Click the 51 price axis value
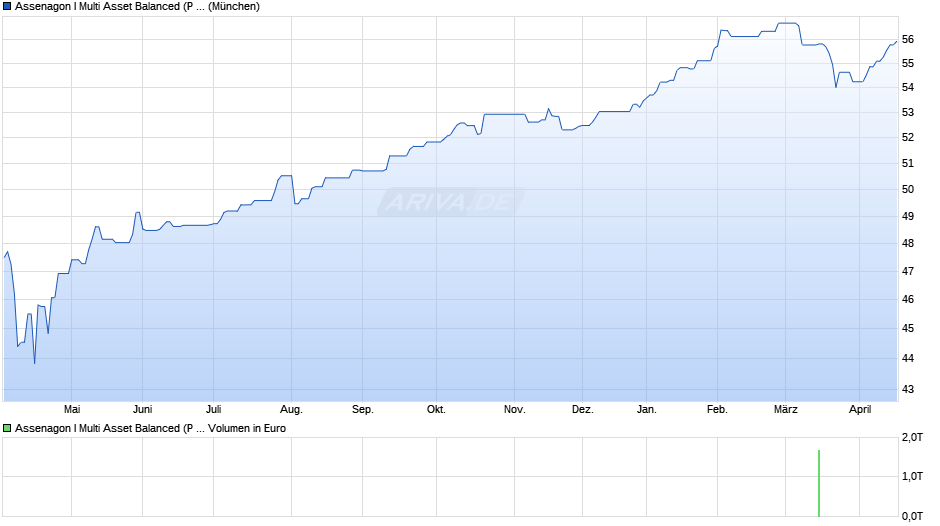This screenshot has width=940, height=526. (908, 163)
